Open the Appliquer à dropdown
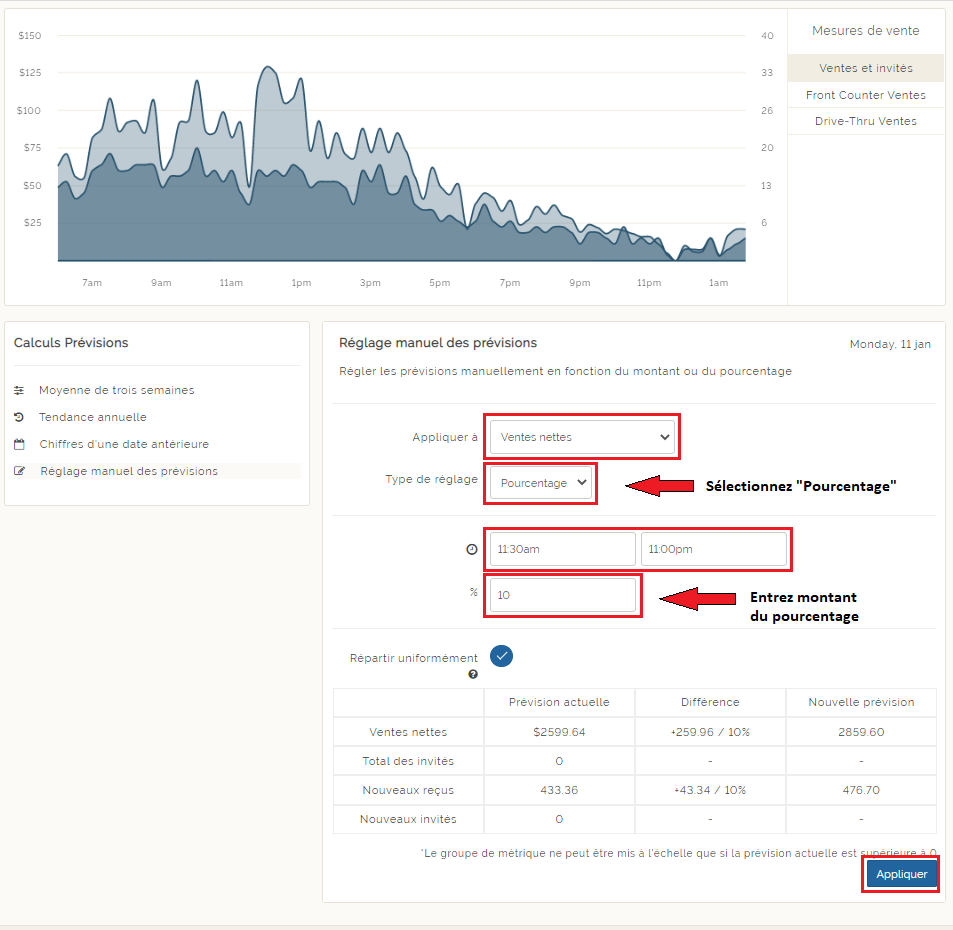This screenshot has height=930, width=953. click(582, 437)
